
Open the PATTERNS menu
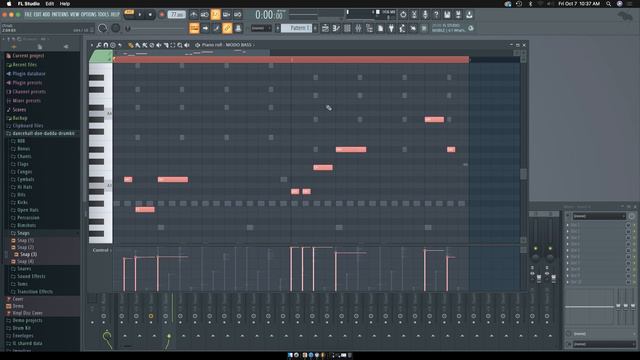tap(59, 14)
